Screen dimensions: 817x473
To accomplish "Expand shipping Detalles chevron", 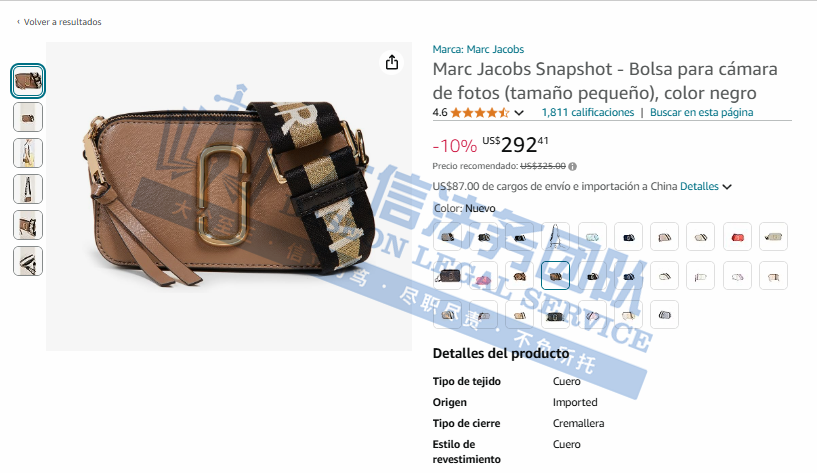I will (x=727, y=187).
